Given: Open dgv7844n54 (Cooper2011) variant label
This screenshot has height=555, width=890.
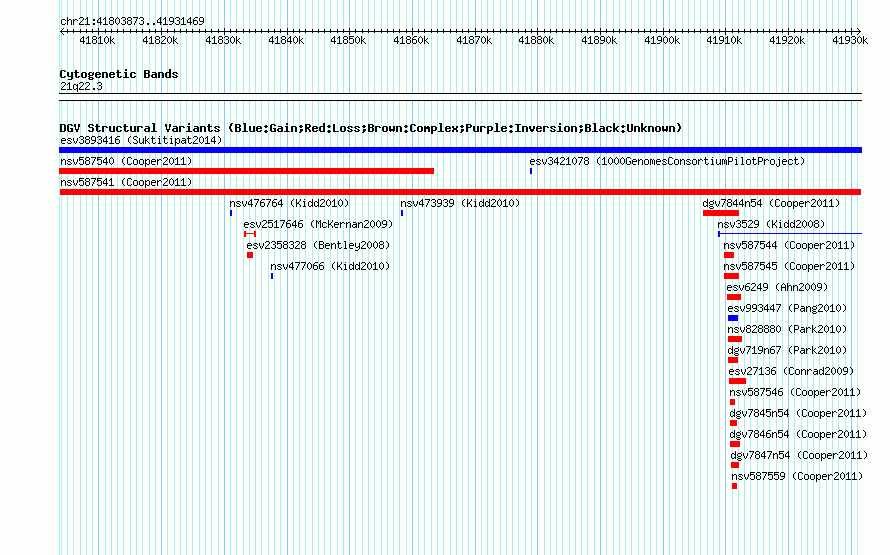Looking at the screenshot, I should point(771,203).
